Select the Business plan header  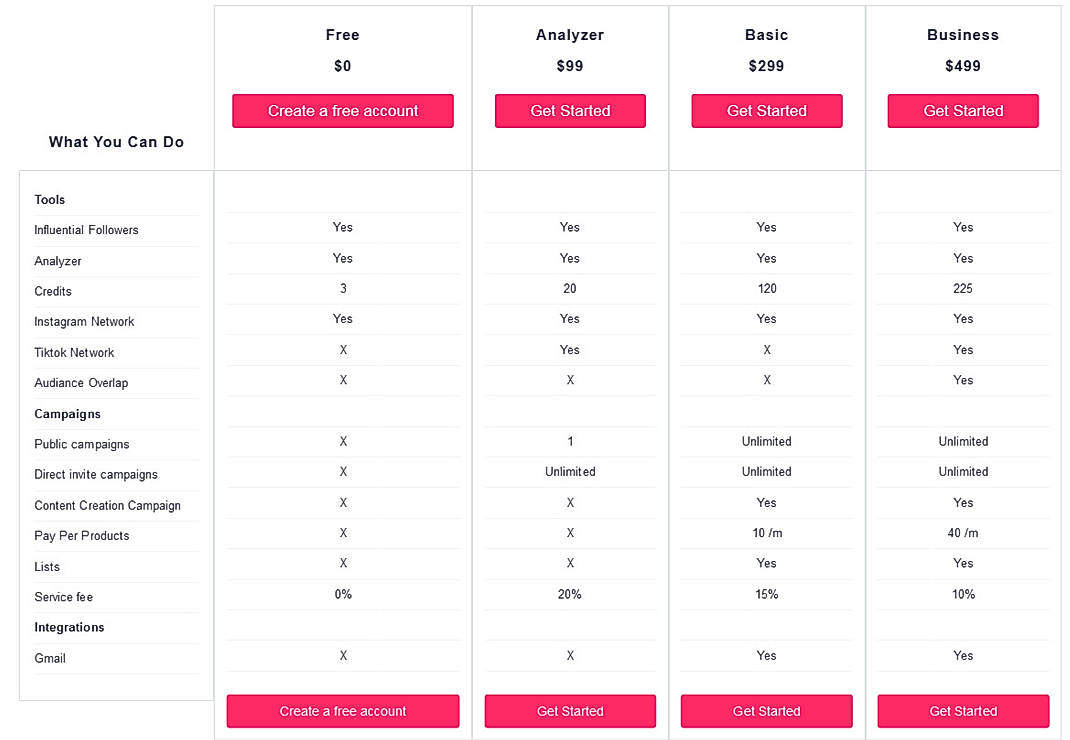pyautogui.click(x=962, y=34)
